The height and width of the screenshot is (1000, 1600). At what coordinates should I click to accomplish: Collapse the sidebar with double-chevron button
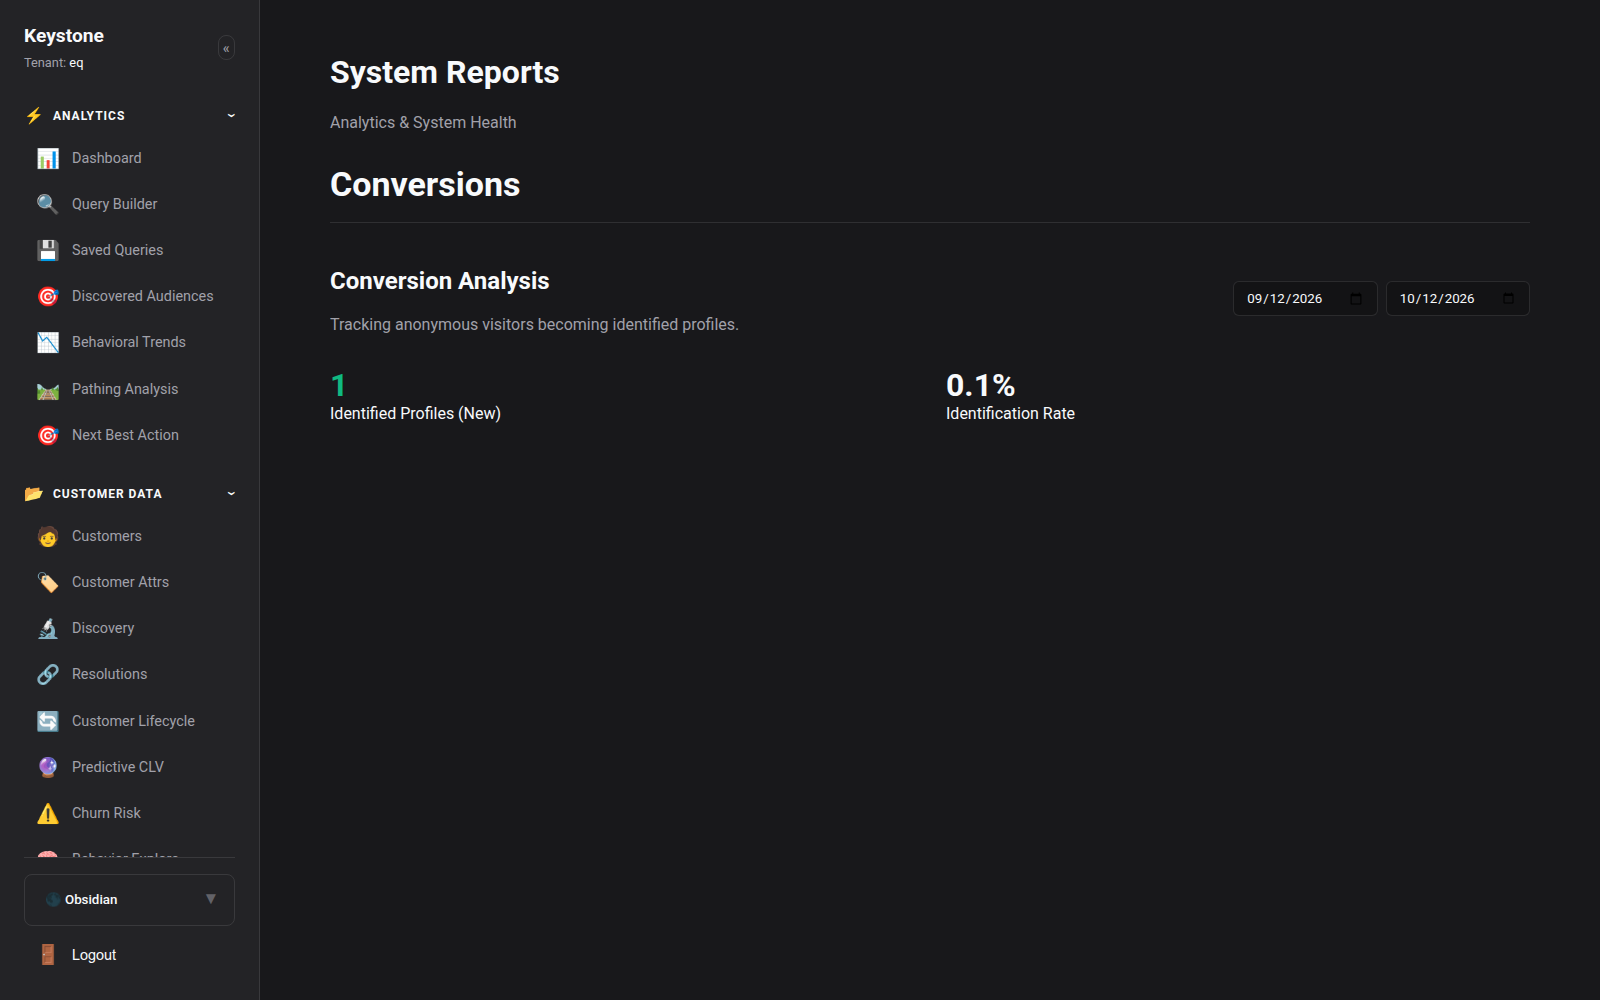[226, 48]
